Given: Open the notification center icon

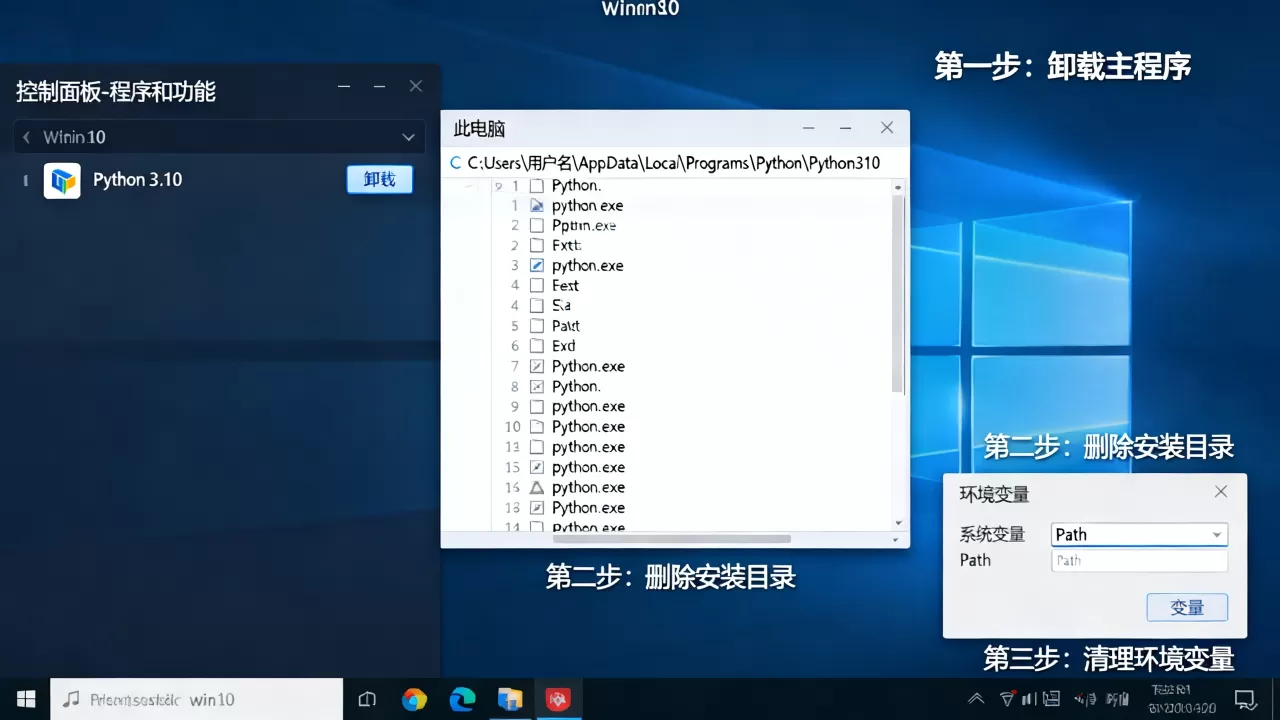Looking at the screenshot, I should [x=1245, y=699].
